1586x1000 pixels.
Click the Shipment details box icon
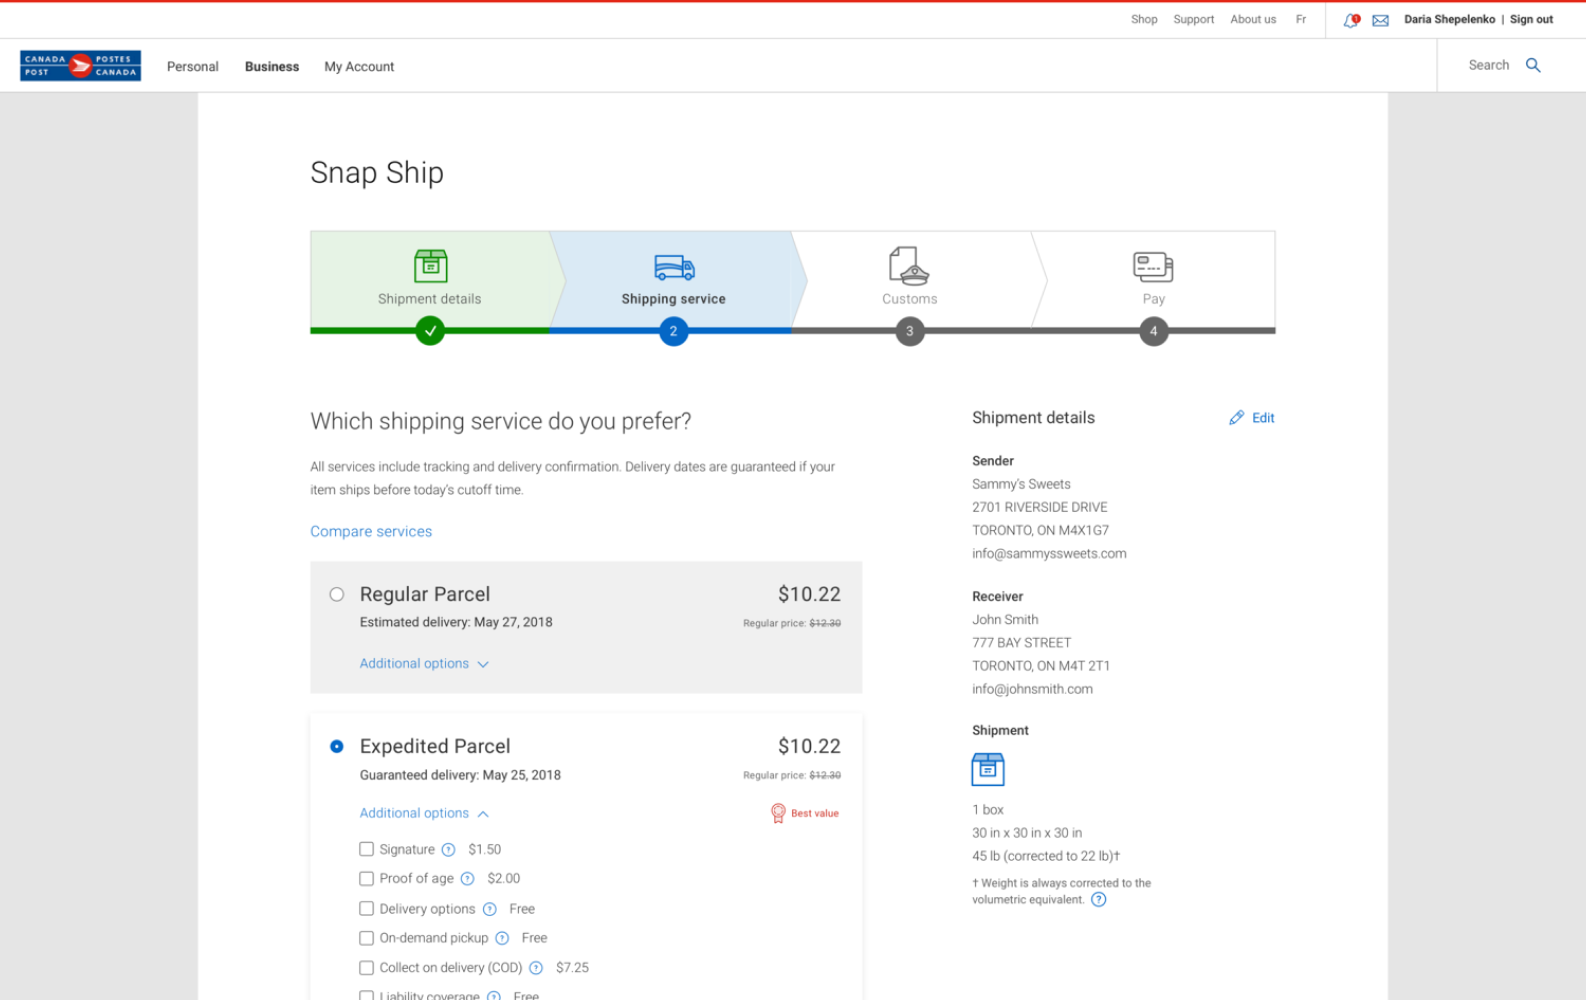click(x=430, y=266)
